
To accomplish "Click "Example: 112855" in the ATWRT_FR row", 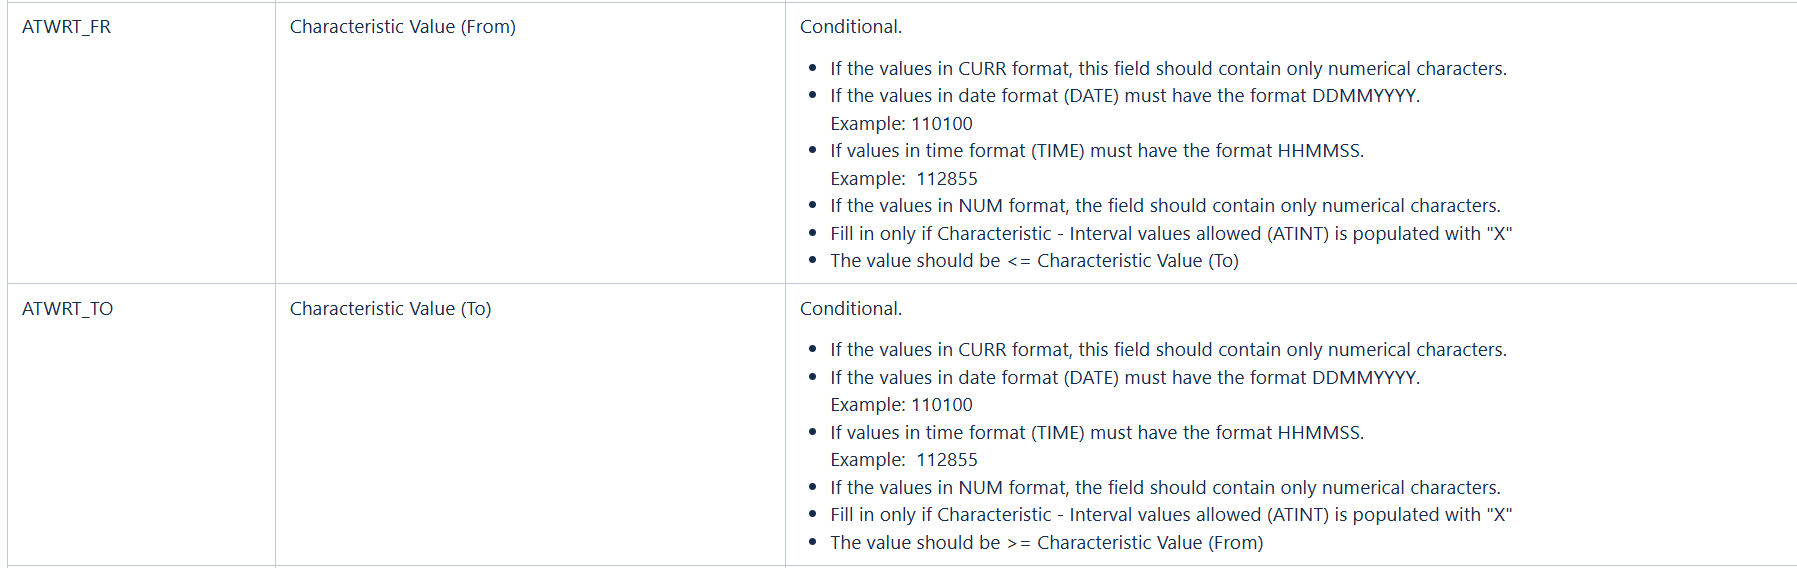I will (904, 179).
